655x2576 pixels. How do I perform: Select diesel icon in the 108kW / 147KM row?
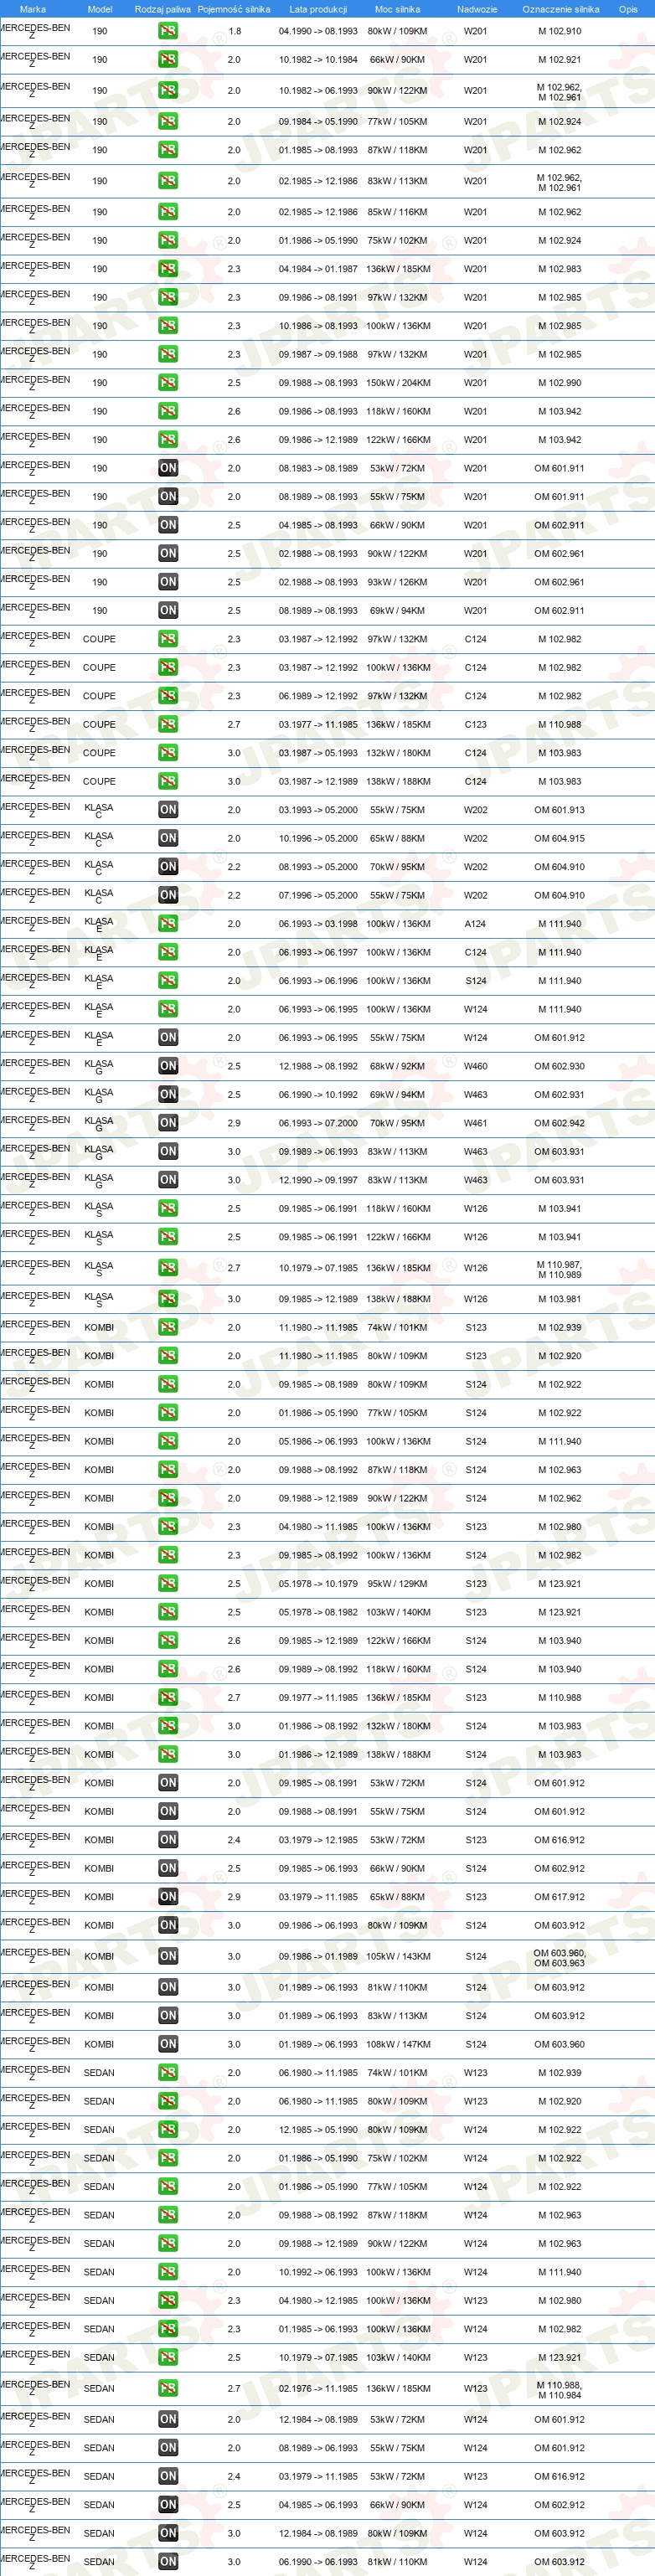(x=168, y=2045)
